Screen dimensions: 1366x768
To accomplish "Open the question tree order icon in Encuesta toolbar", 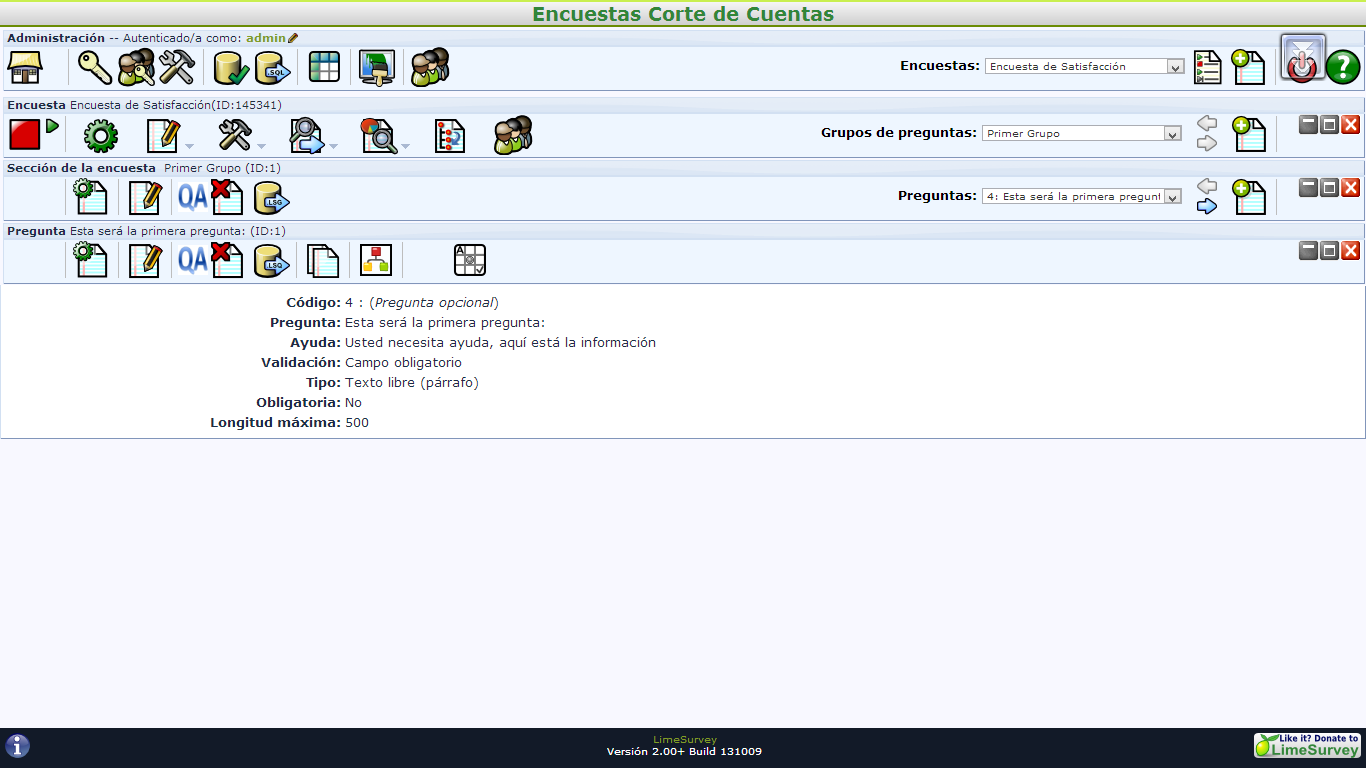I will (450, 135).
